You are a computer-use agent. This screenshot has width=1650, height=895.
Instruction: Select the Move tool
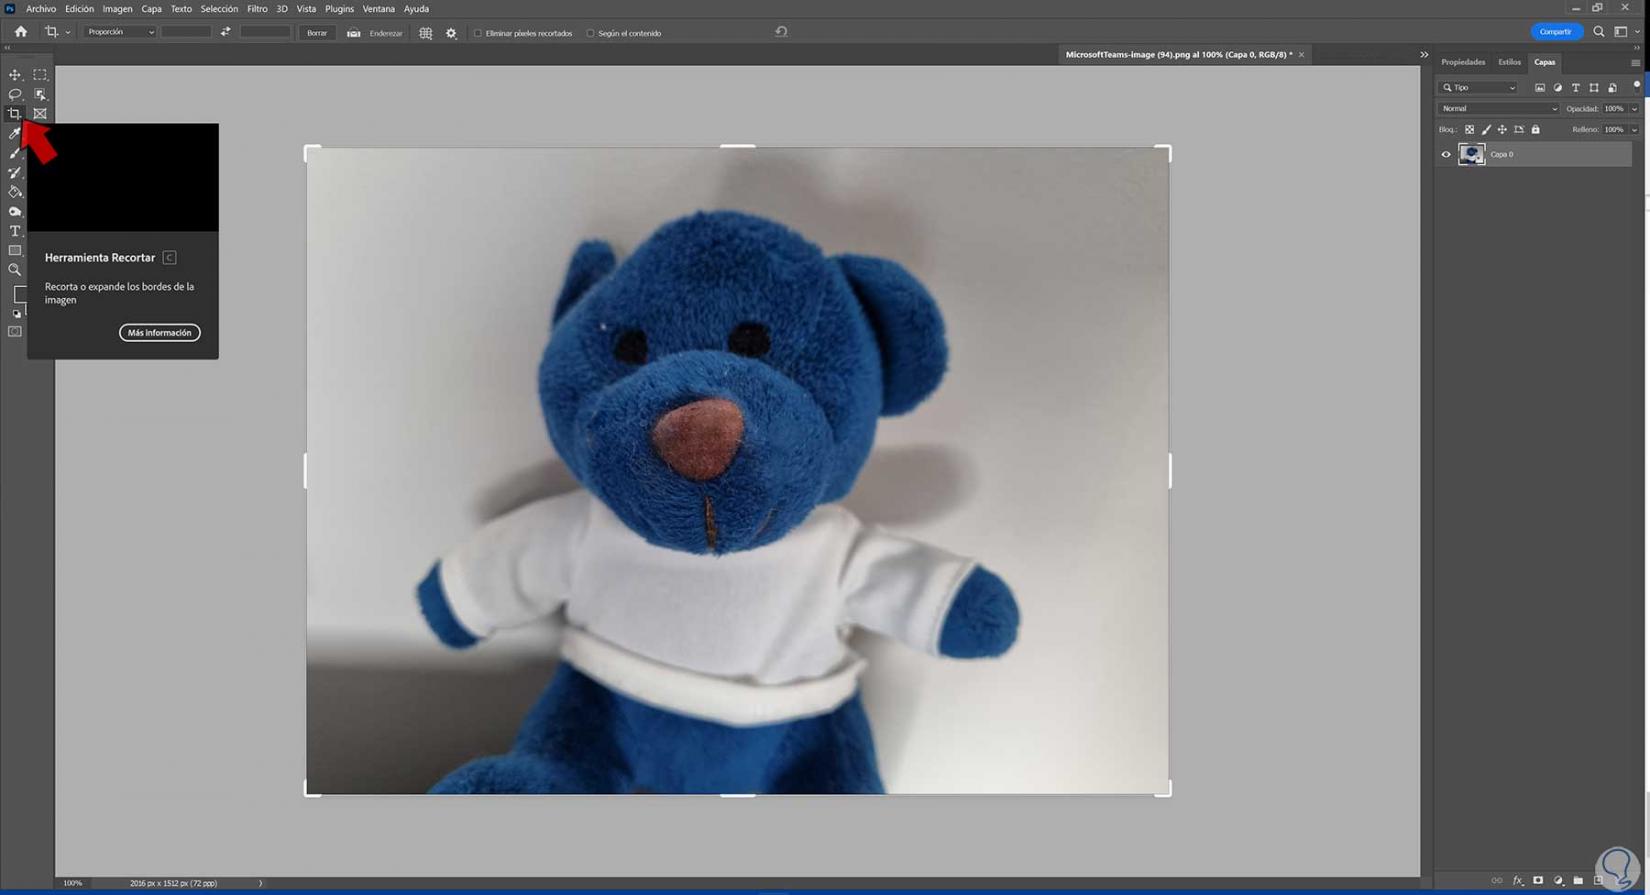pyautogui.click(x=15, y=75)
